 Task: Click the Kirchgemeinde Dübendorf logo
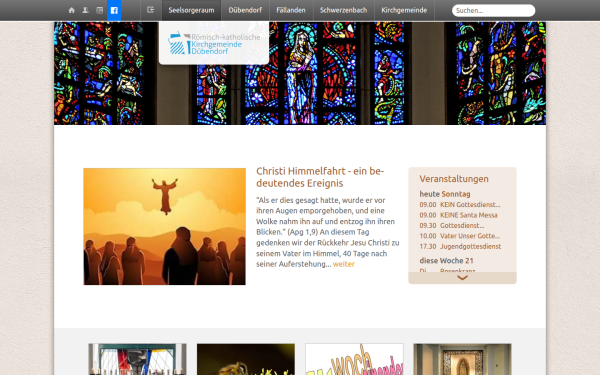tap(214, 43)
